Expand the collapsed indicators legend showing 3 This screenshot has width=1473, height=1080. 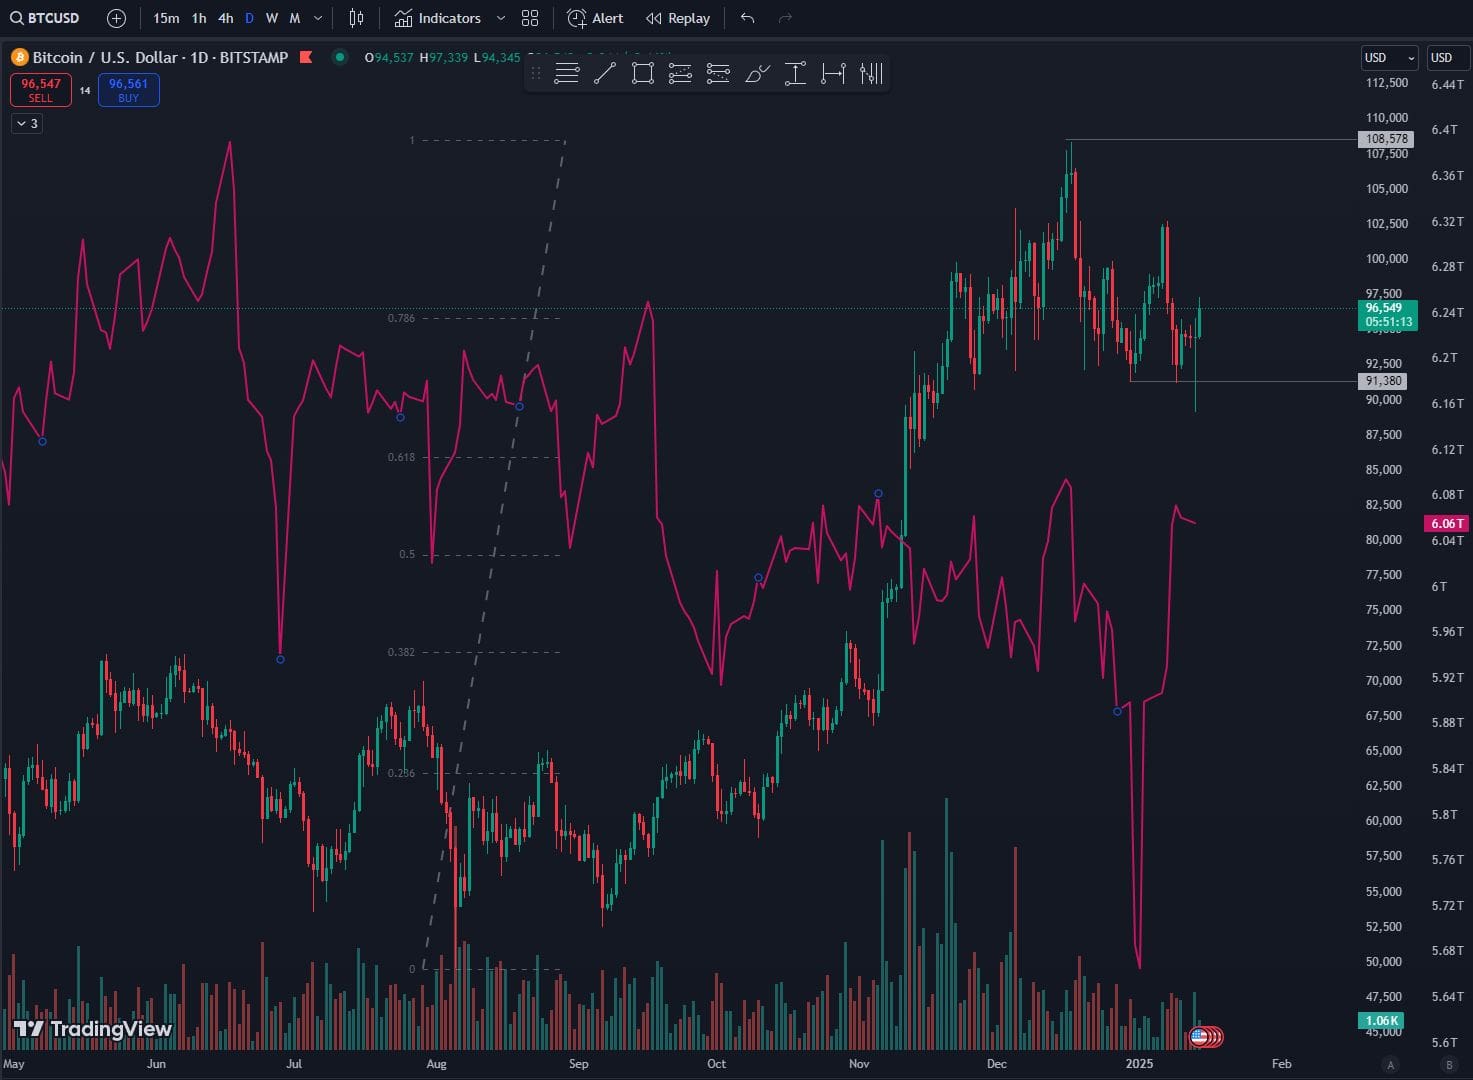27,123
